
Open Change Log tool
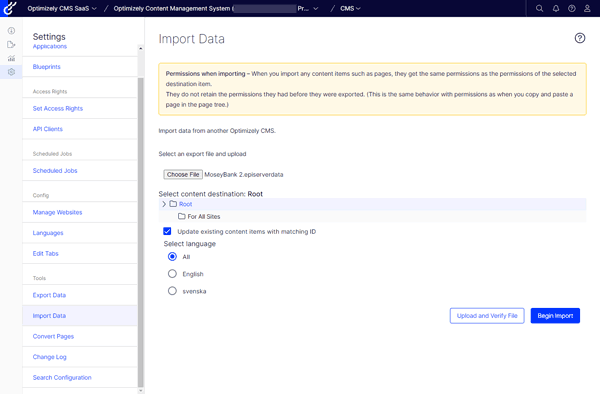[x=49, y=357]
